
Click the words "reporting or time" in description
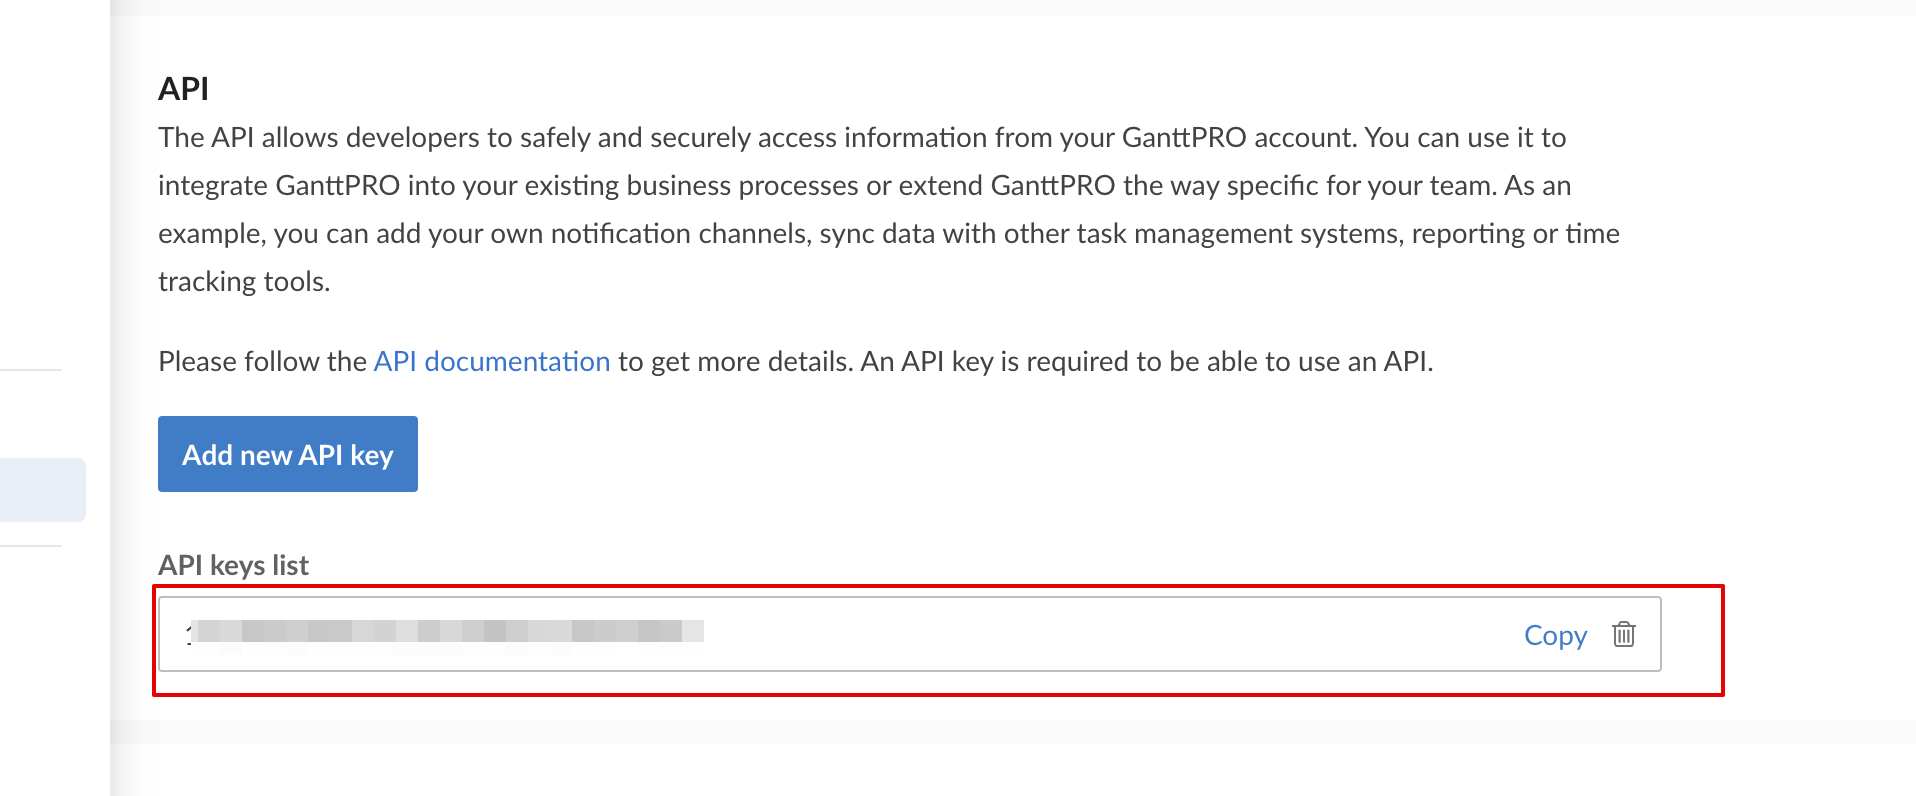(1515, 233)
